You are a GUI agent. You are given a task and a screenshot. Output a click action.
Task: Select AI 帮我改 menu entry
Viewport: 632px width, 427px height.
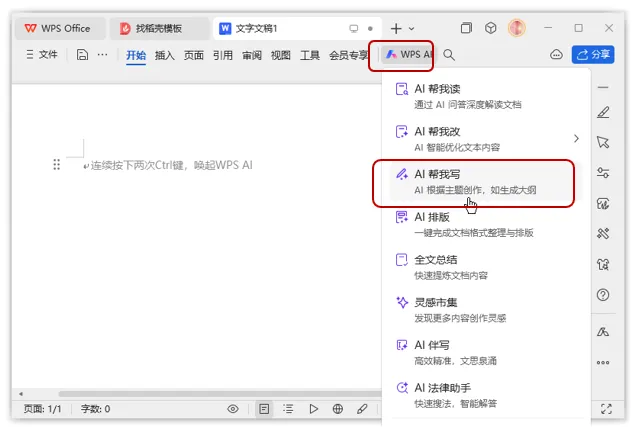tap(486, 139)
